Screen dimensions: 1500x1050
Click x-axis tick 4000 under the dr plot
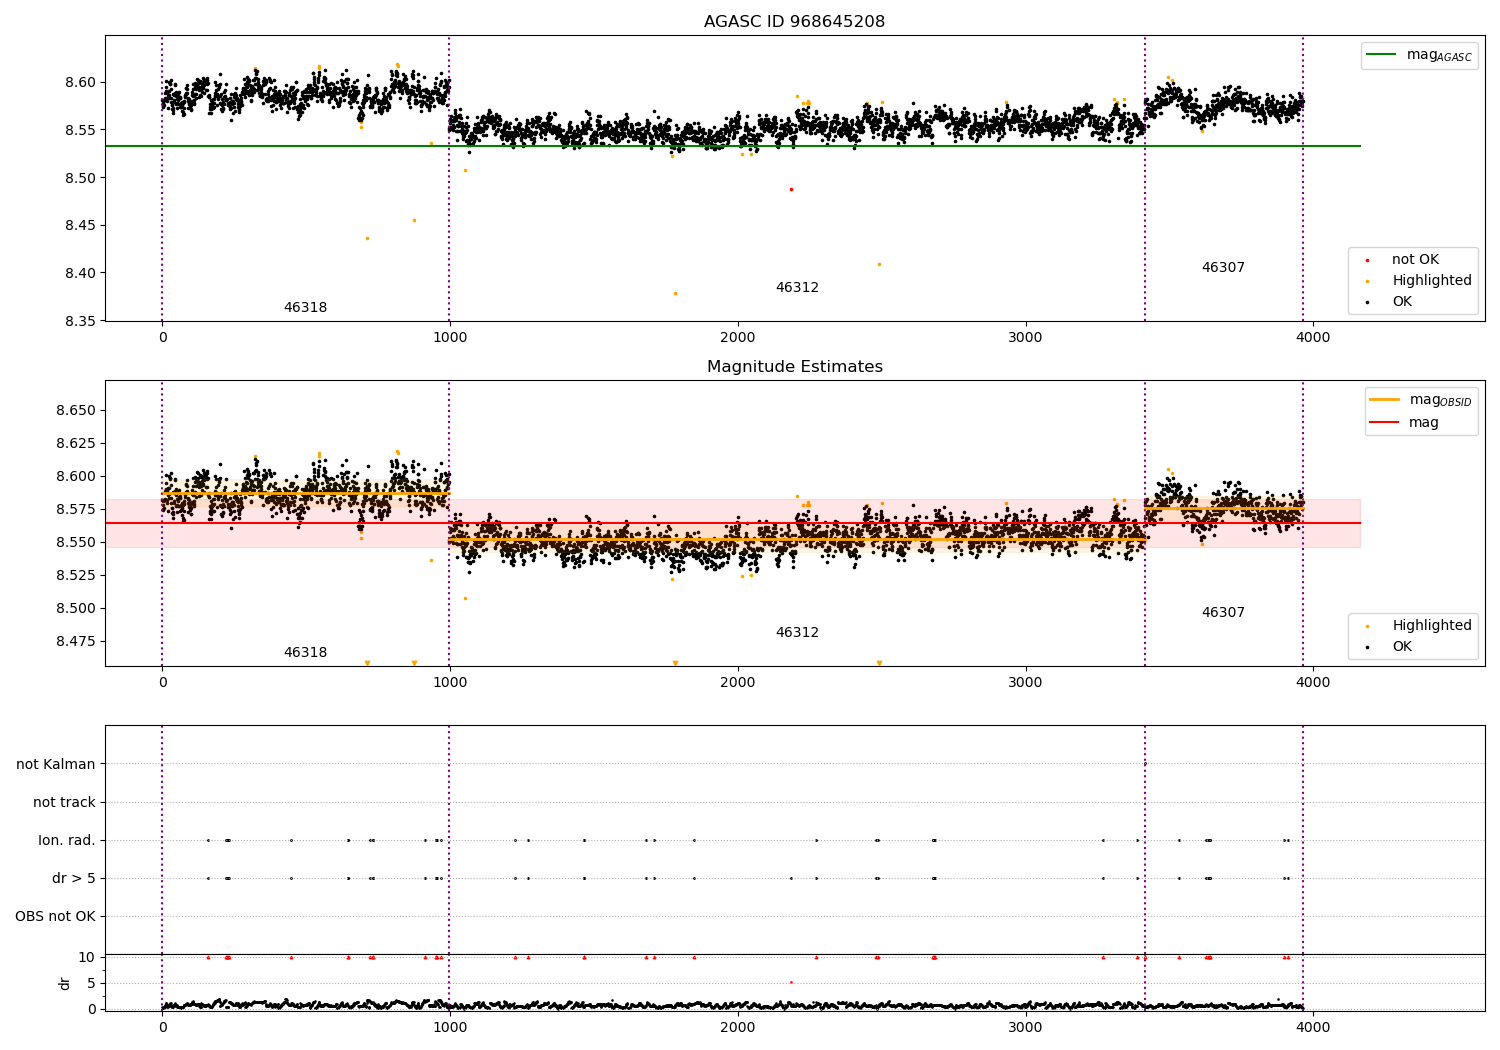1313,1027
